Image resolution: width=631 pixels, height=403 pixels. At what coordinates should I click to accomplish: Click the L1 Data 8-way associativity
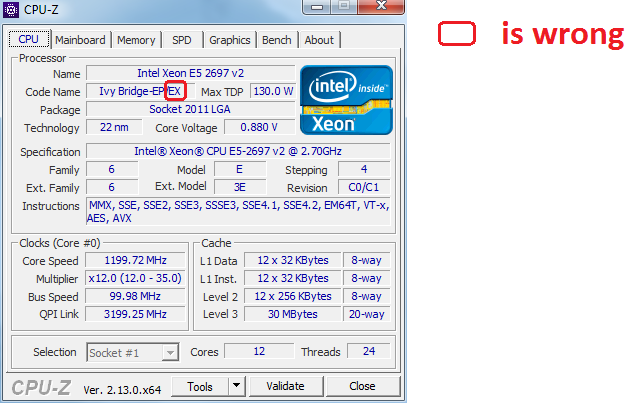click(x=366, y=260)
